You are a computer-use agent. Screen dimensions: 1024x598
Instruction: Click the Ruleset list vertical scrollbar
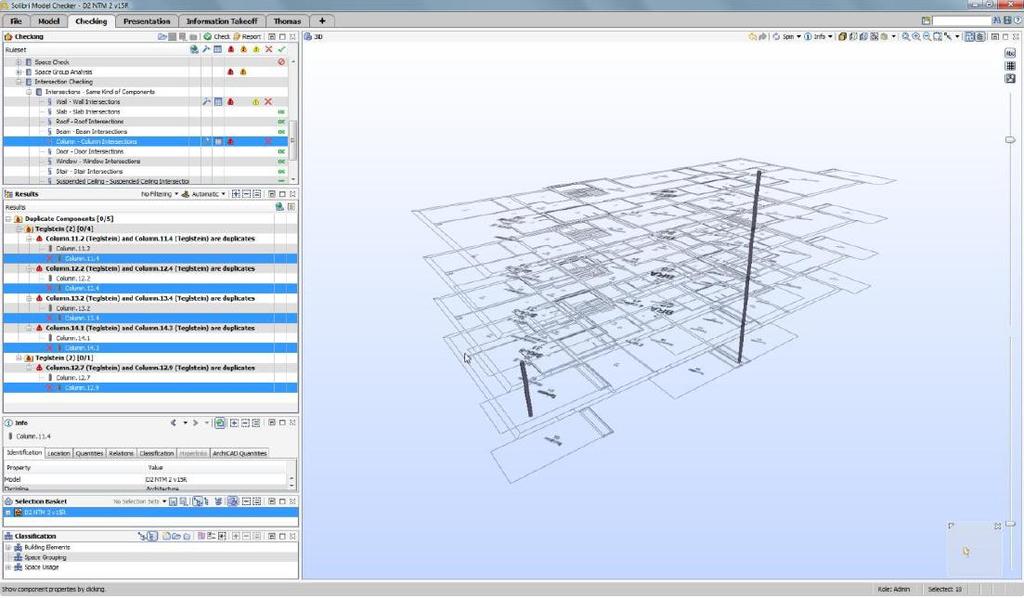pos(293,139)
